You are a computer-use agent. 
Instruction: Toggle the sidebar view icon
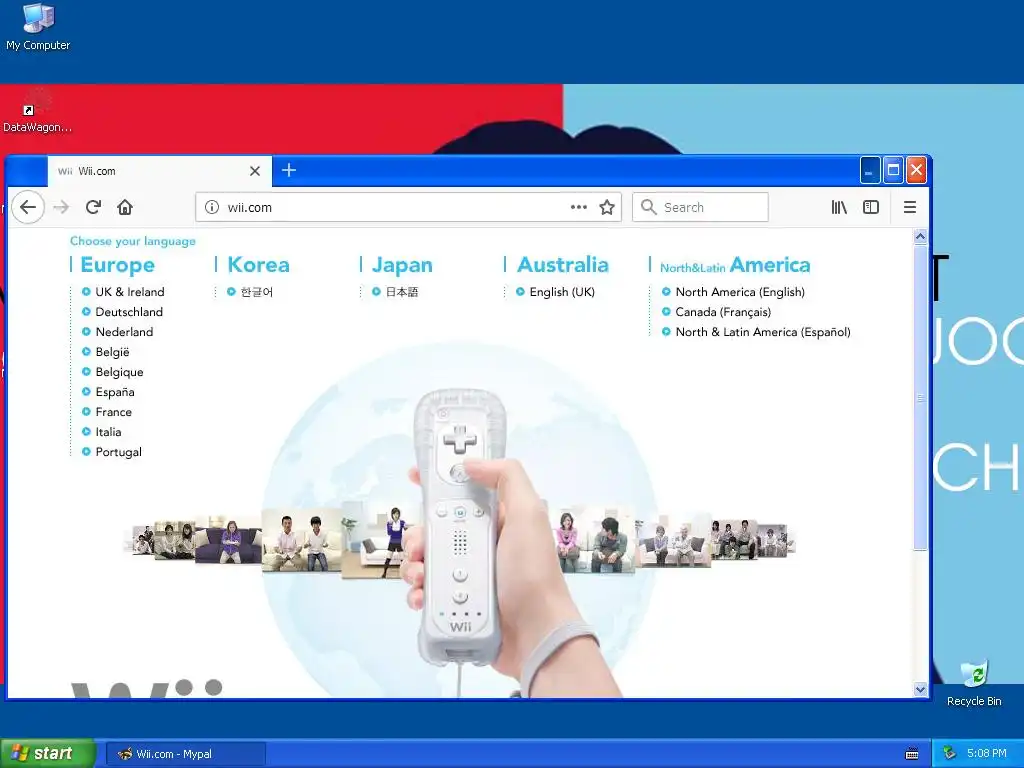click(871, 207)
